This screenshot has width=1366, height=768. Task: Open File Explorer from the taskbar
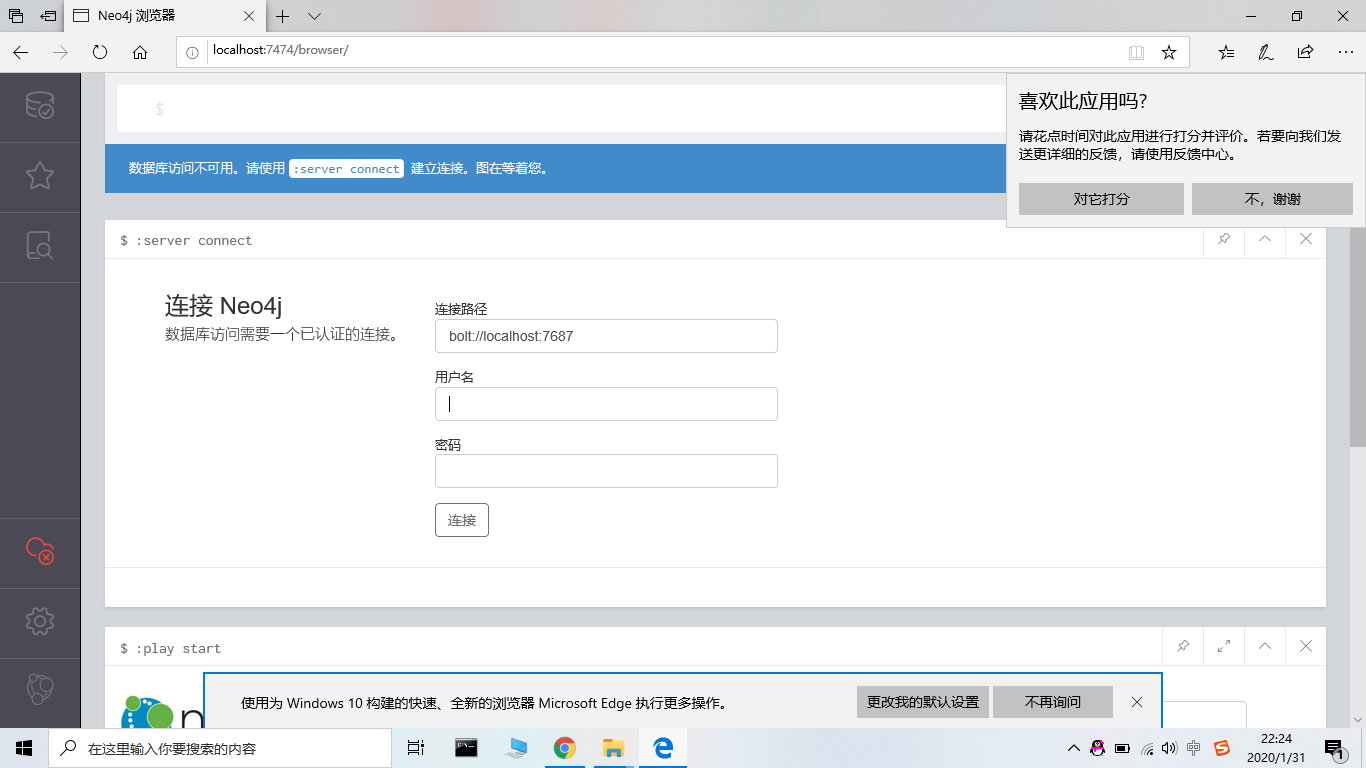[614, 748]
